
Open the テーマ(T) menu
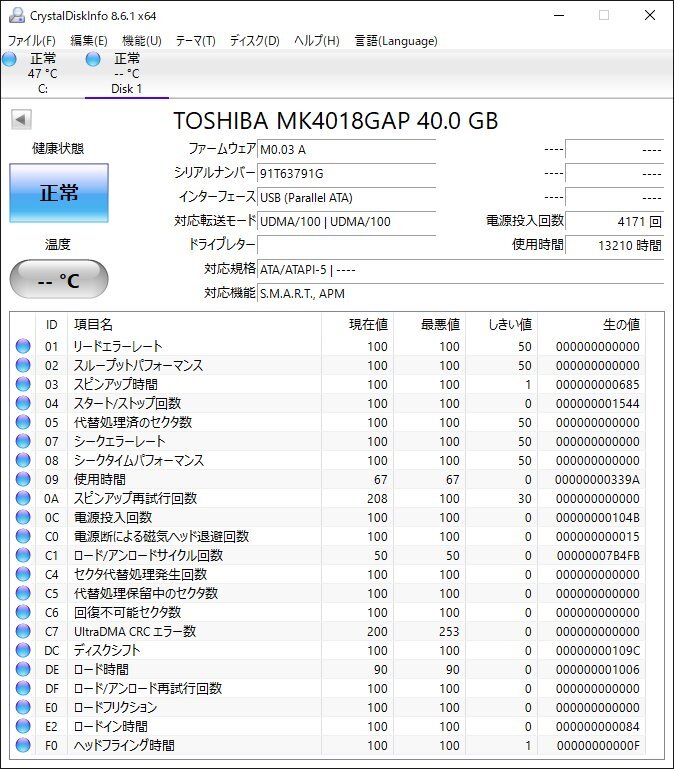click(196, 41)
